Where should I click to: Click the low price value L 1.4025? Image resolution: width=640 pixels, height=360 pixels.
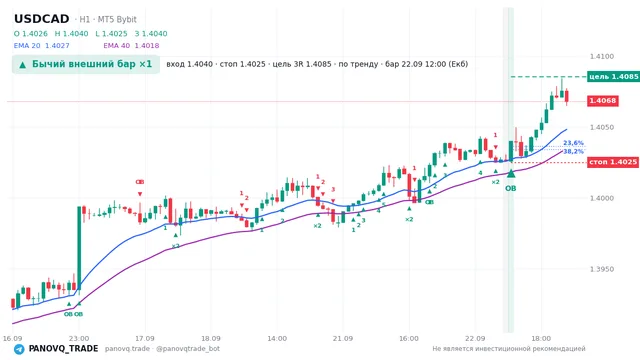pos(111,34)
